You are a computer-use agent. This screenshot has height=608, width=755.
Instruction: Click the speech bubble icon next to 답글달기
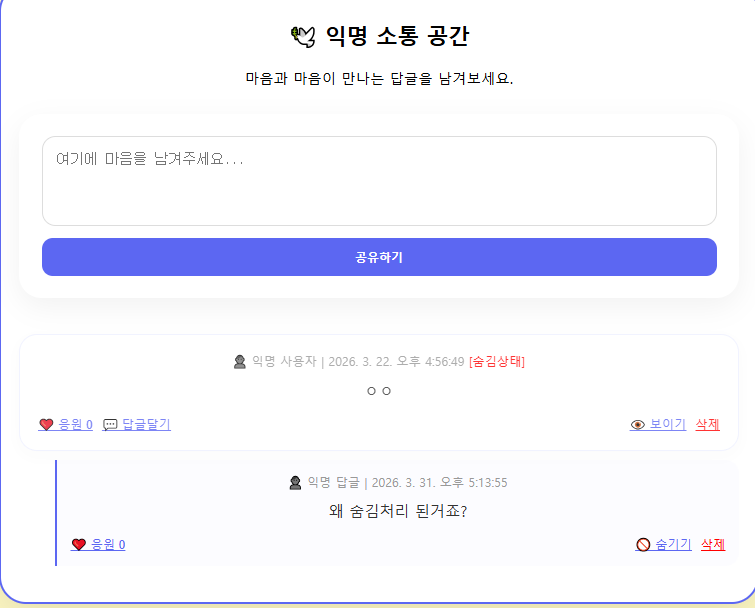pyautogui.click(x=110, y=424)
